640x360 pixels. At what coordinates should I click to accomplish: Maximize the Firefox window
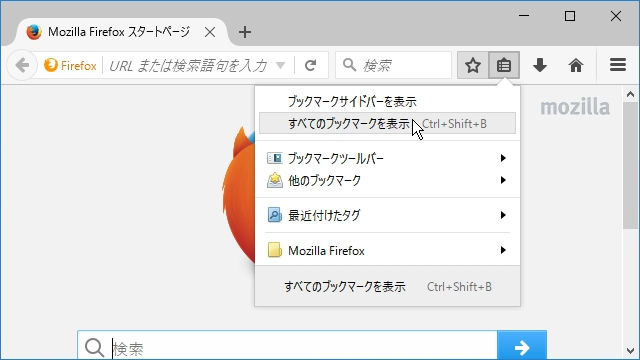click(x=570, y=16)
